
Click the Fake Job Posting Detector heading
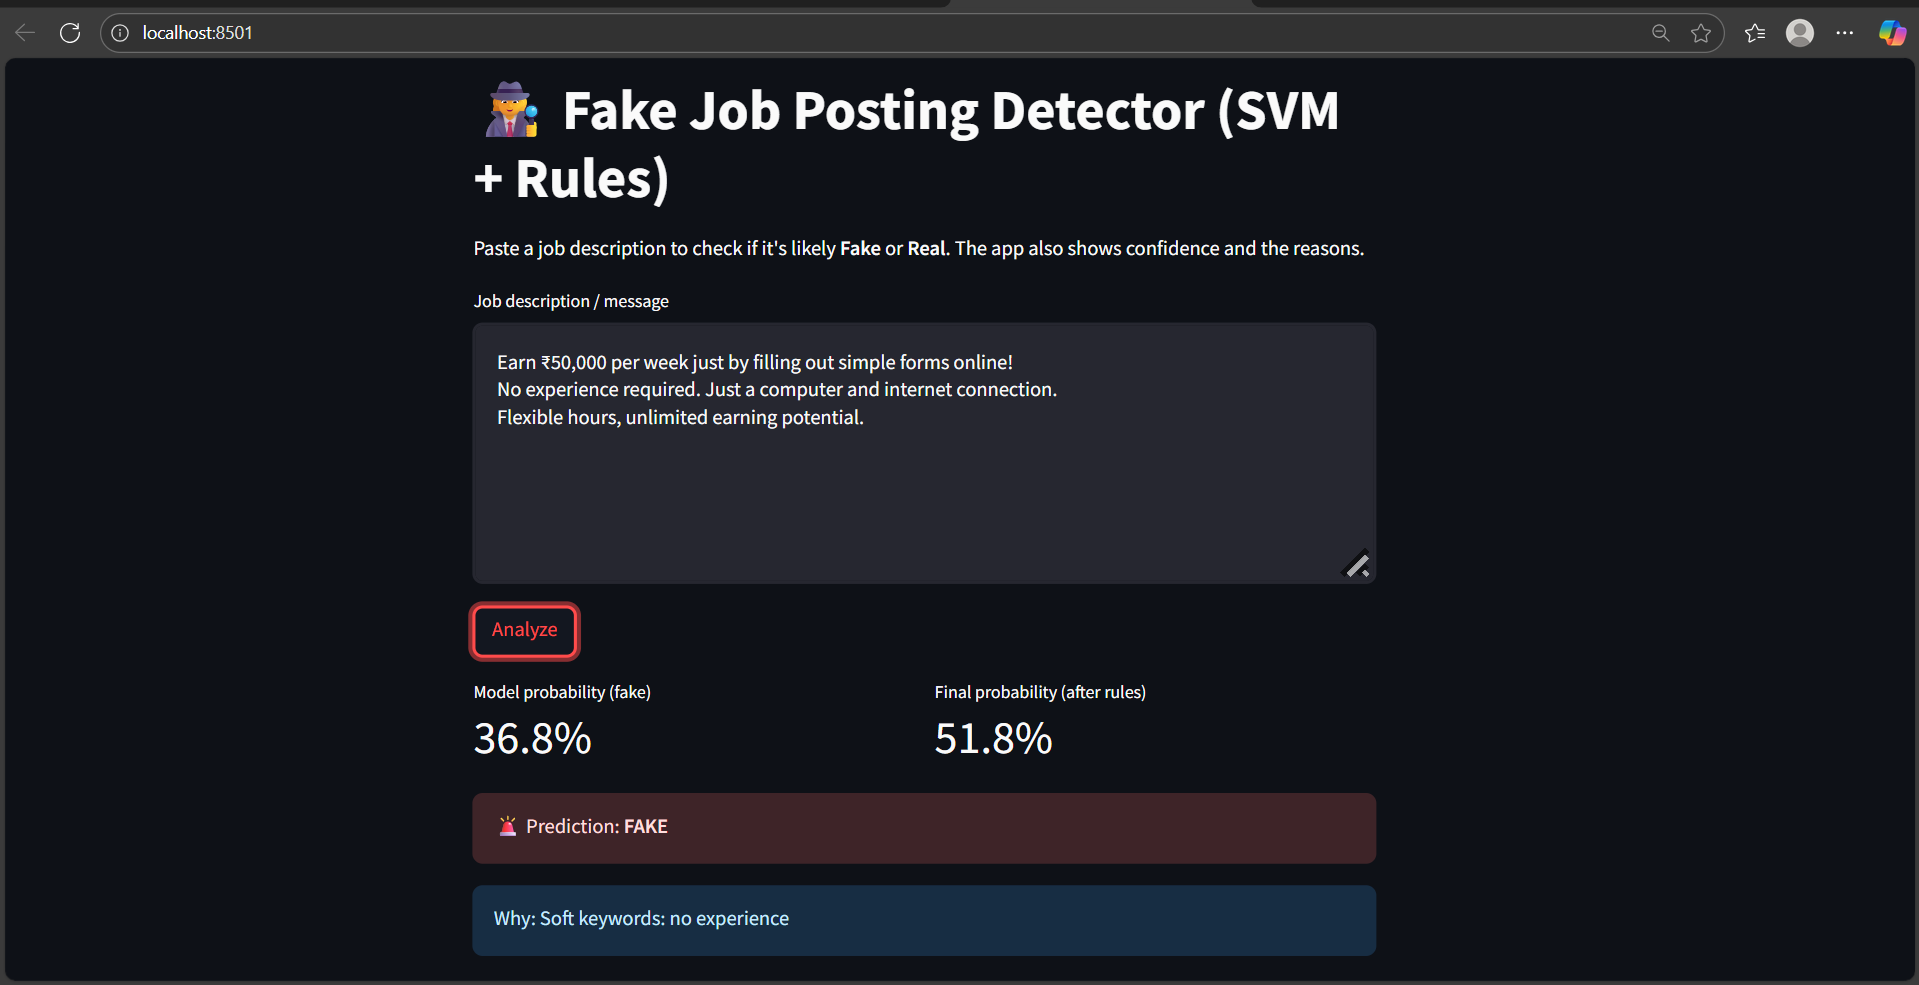click(x=906, y=144)
